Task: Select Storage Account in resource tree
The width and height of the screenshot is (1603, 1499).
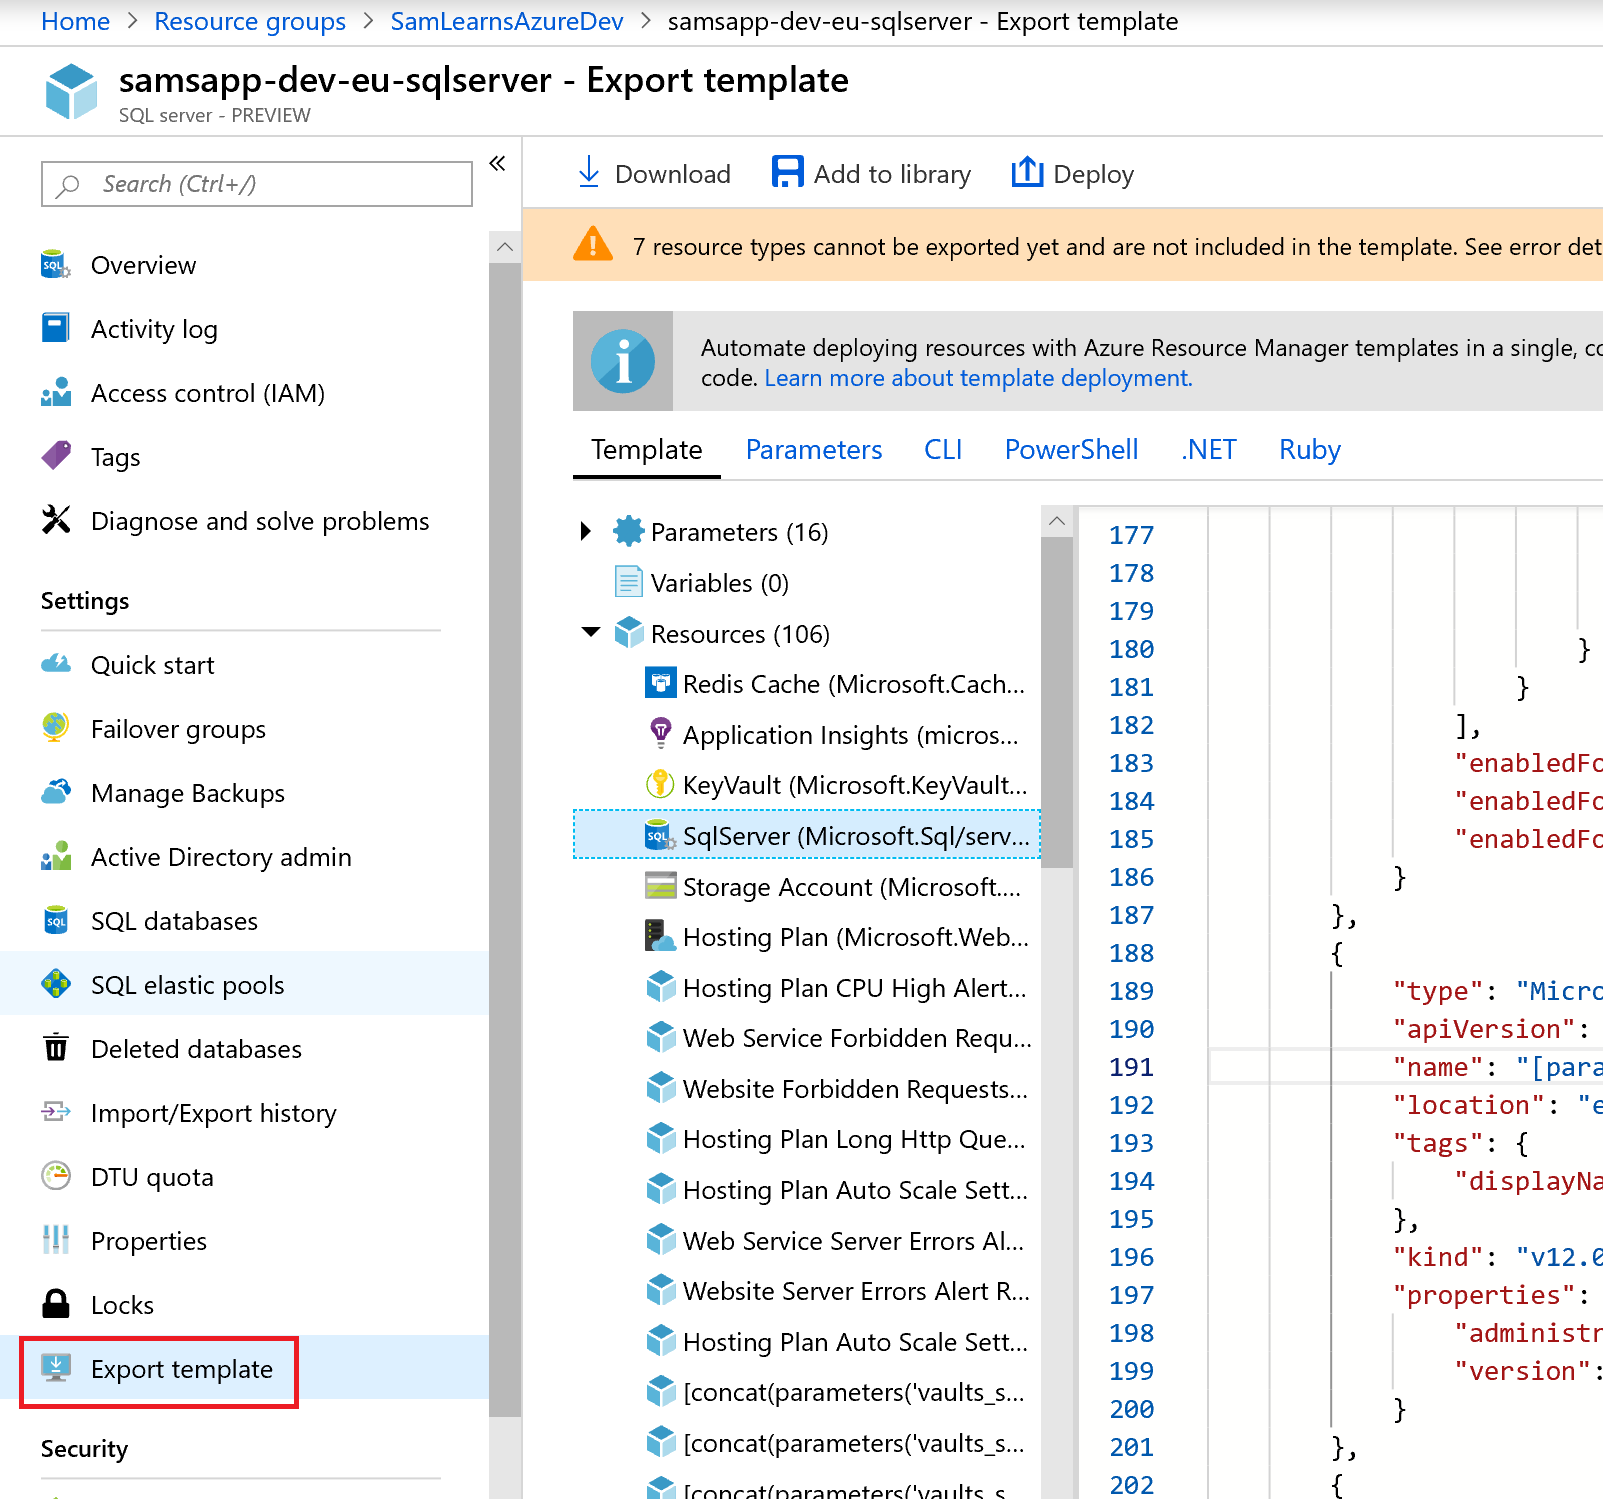Action: (850, 887)
